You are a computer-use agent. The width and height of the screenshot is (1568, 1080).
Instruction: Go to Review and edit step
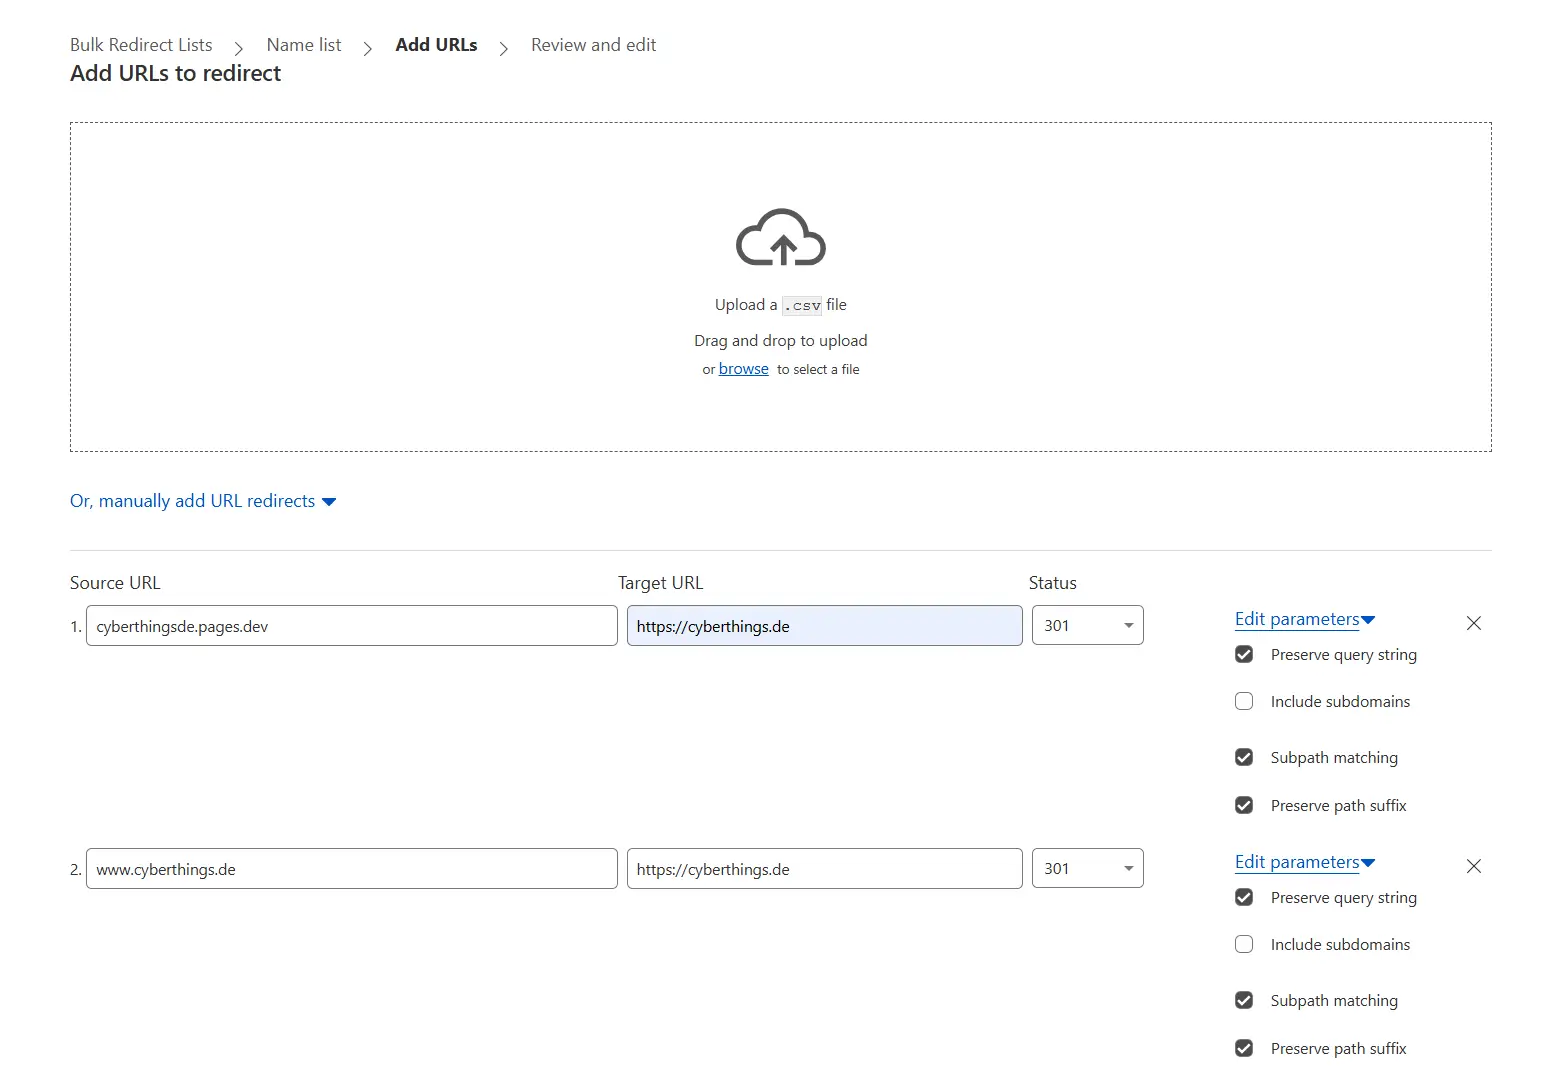[x=593, y=45]
